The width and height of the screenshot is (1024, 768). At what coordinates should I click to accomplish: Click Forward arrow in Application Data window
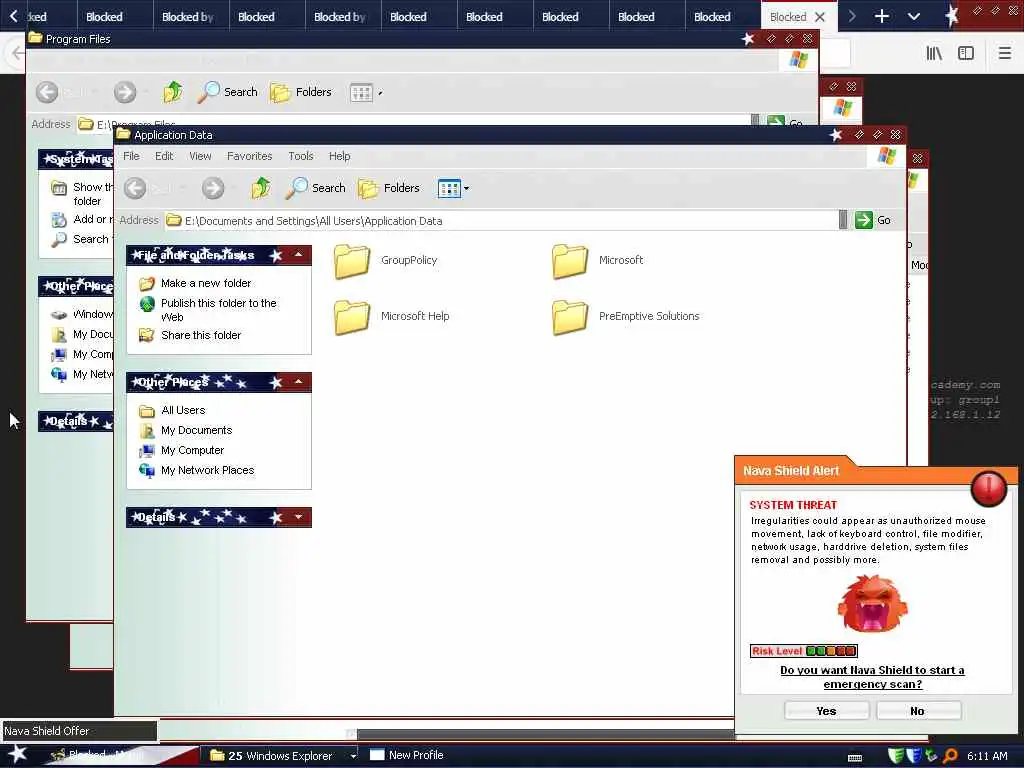click(213, 188)
